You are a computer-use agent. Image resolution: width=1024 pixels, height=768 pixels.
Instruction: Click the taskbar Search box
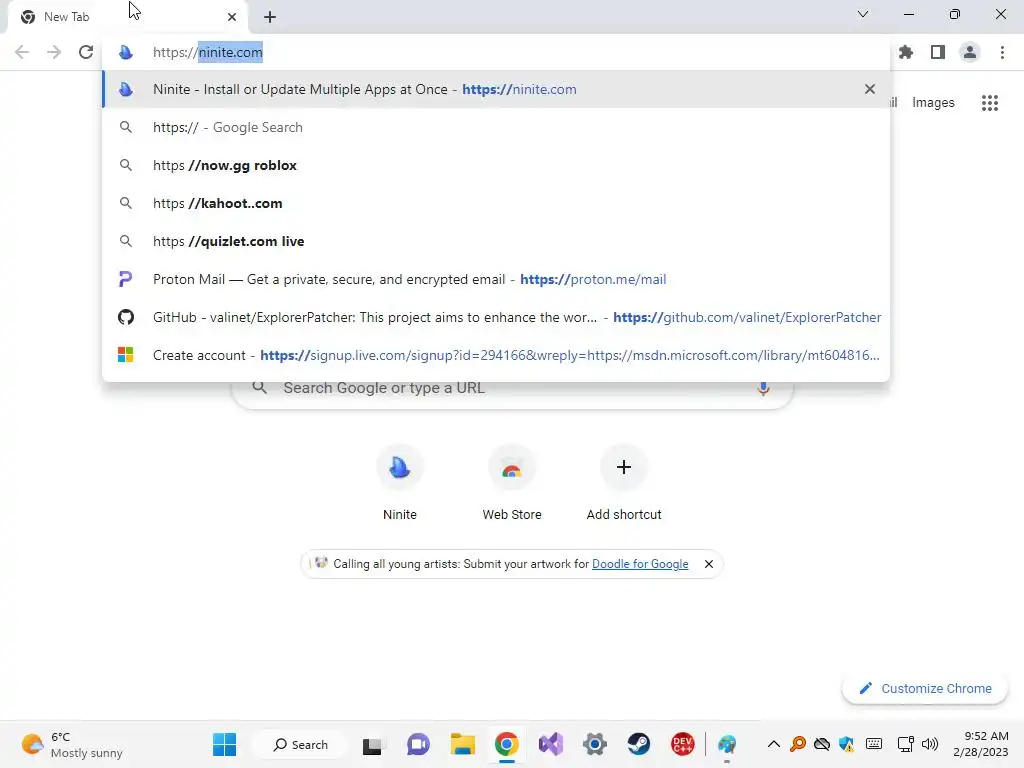click(x=300, y=744)
